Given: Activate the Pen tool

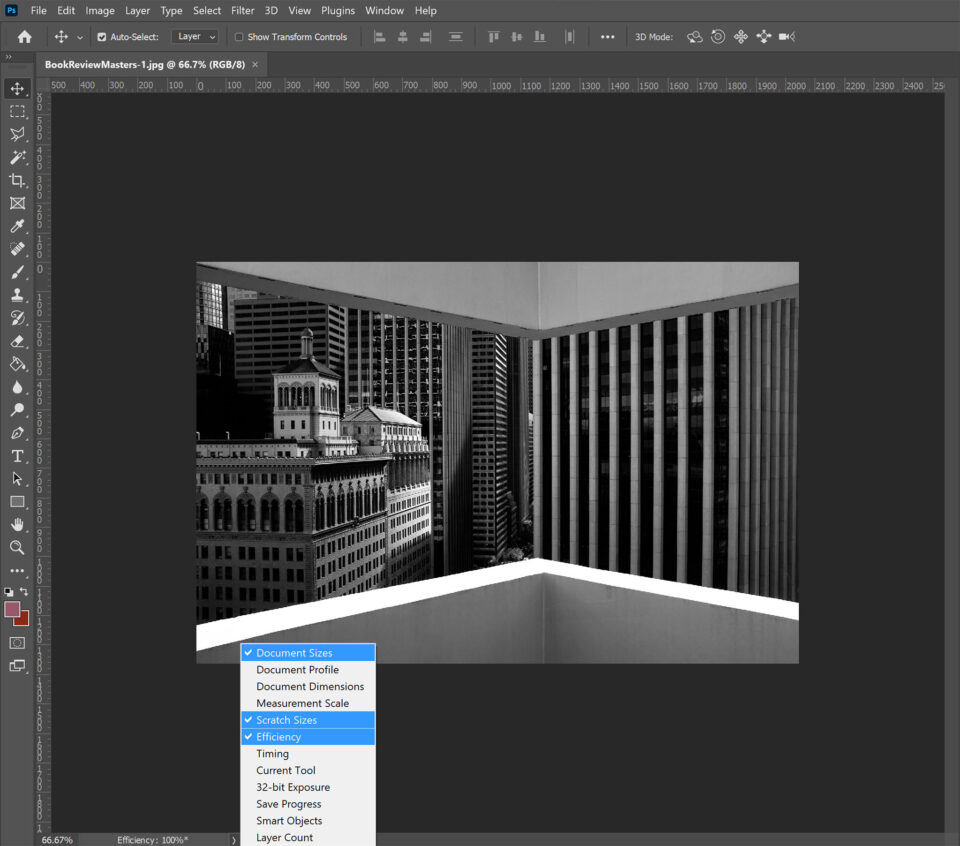Looking at the screenshot, I should [x=17, y=433].
